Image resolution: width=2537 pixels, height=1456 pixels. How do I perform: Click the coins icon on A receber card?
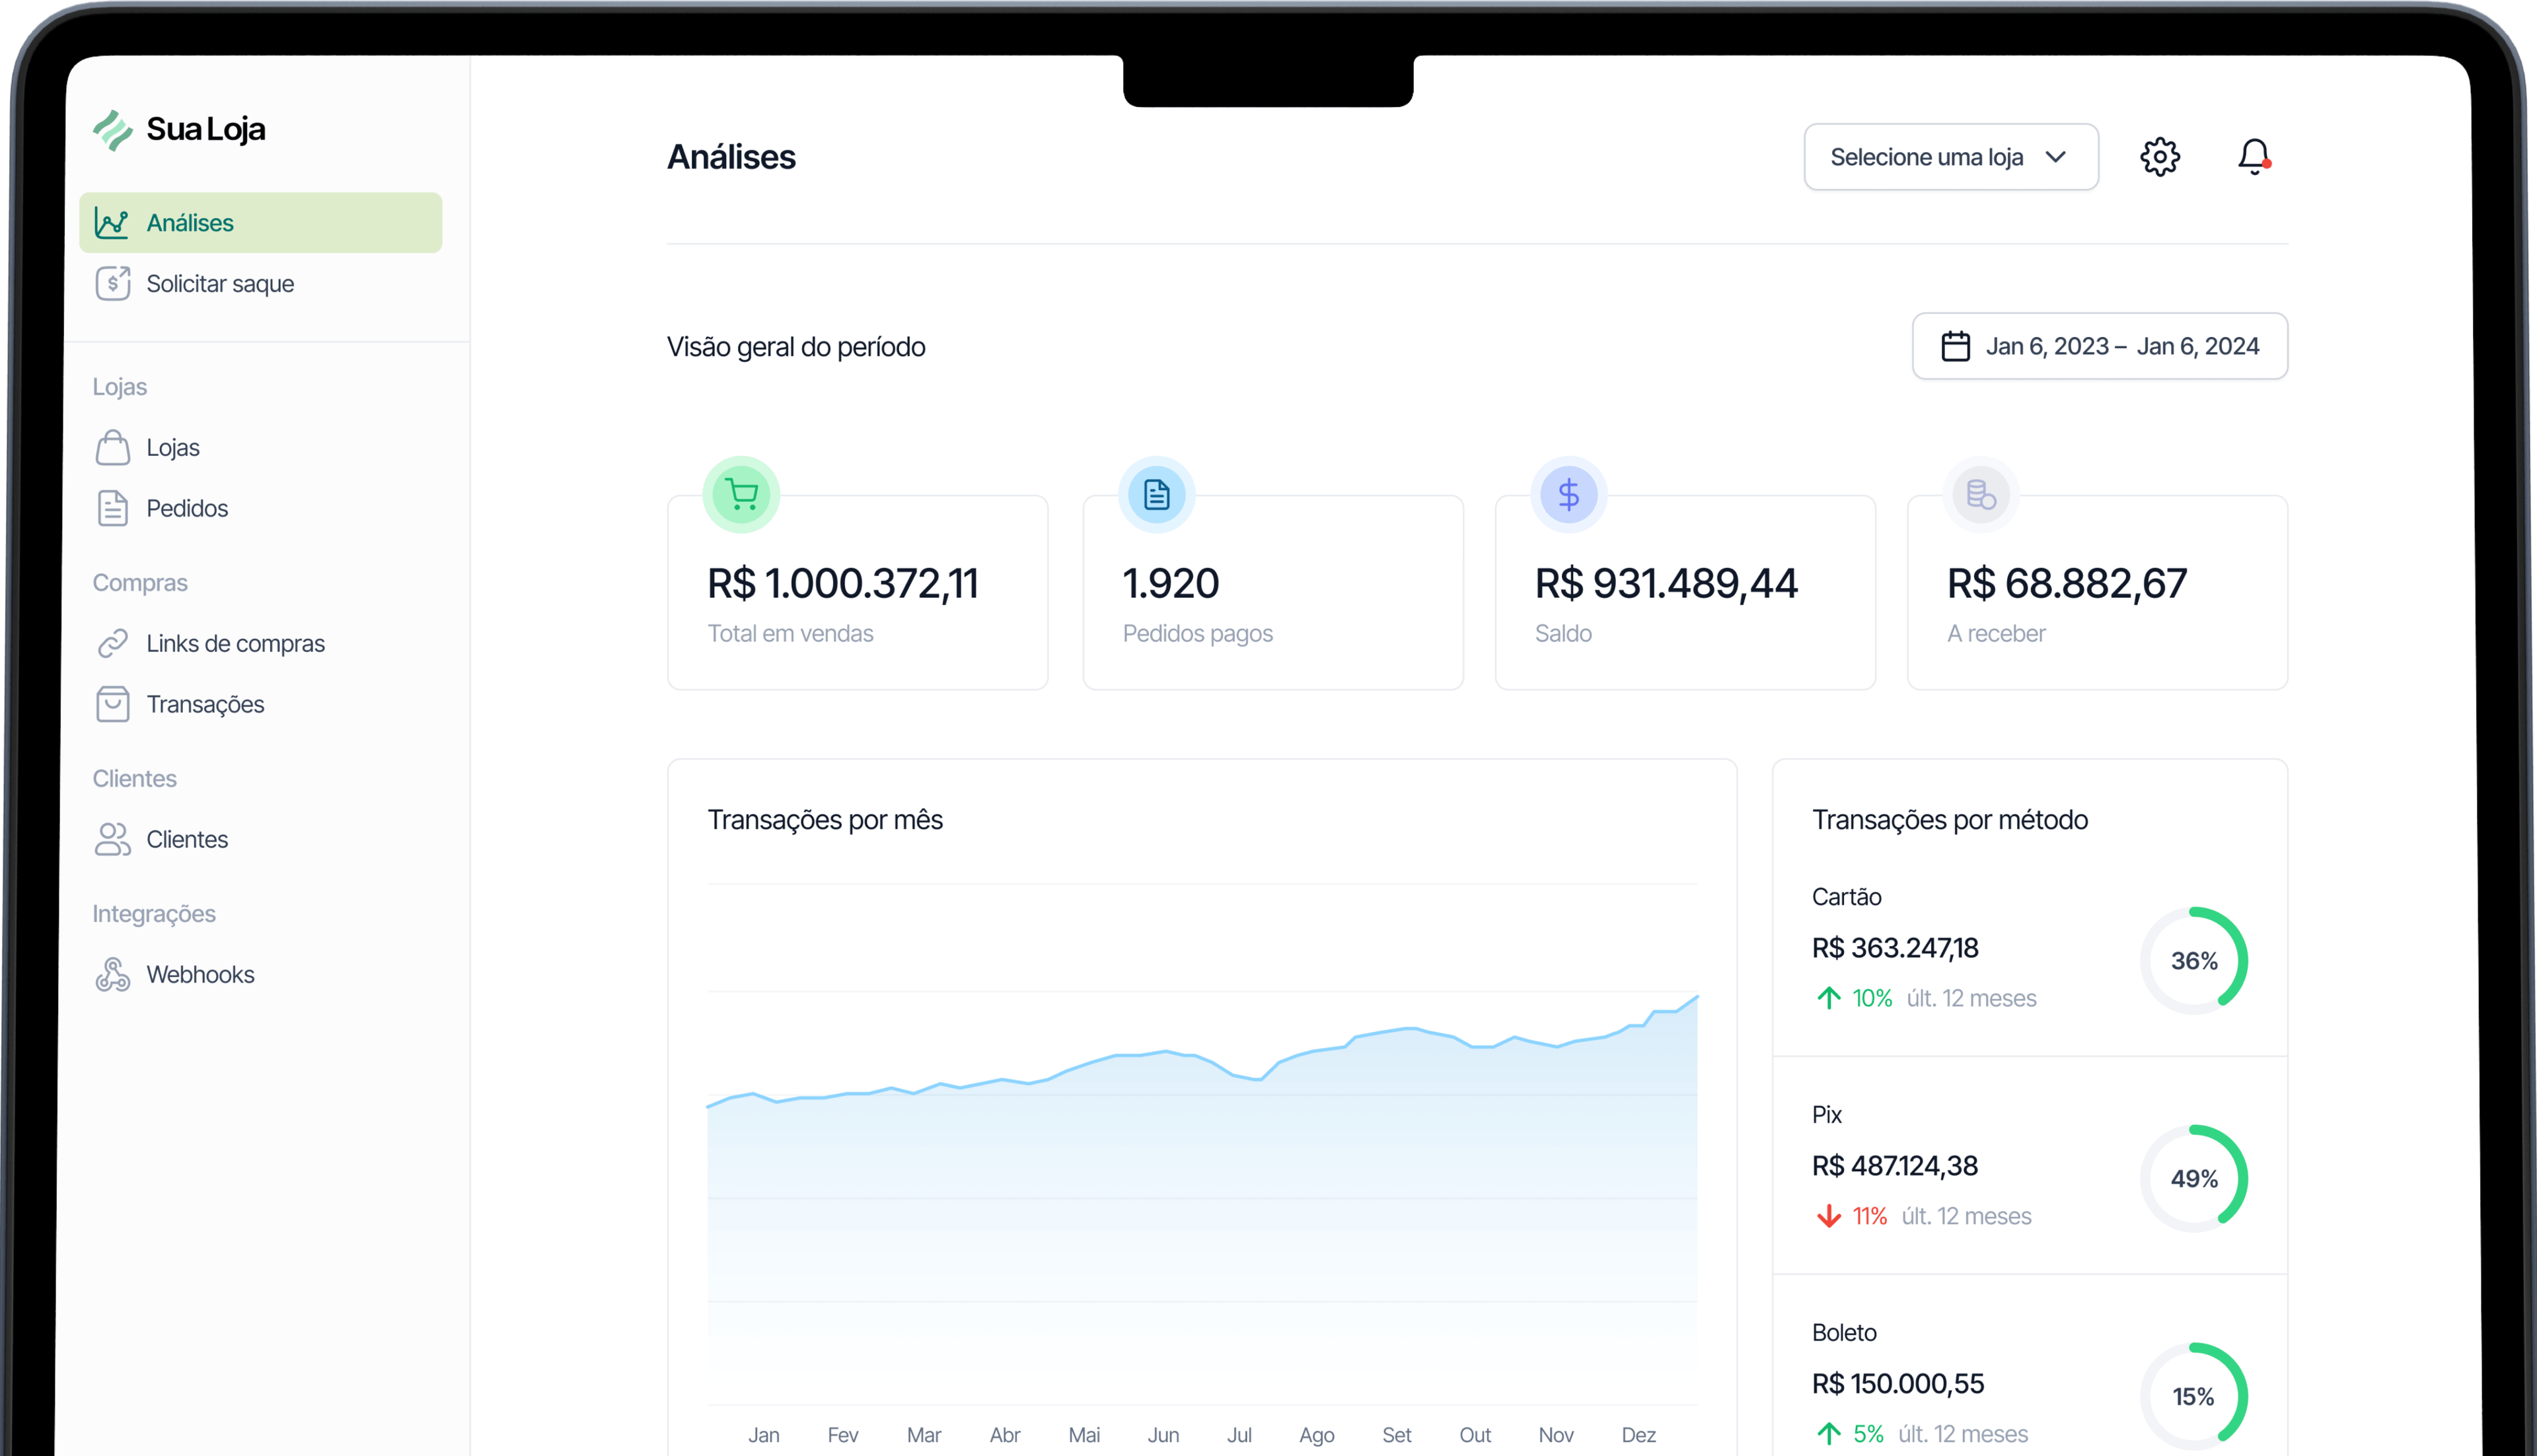coord(1981,495)
